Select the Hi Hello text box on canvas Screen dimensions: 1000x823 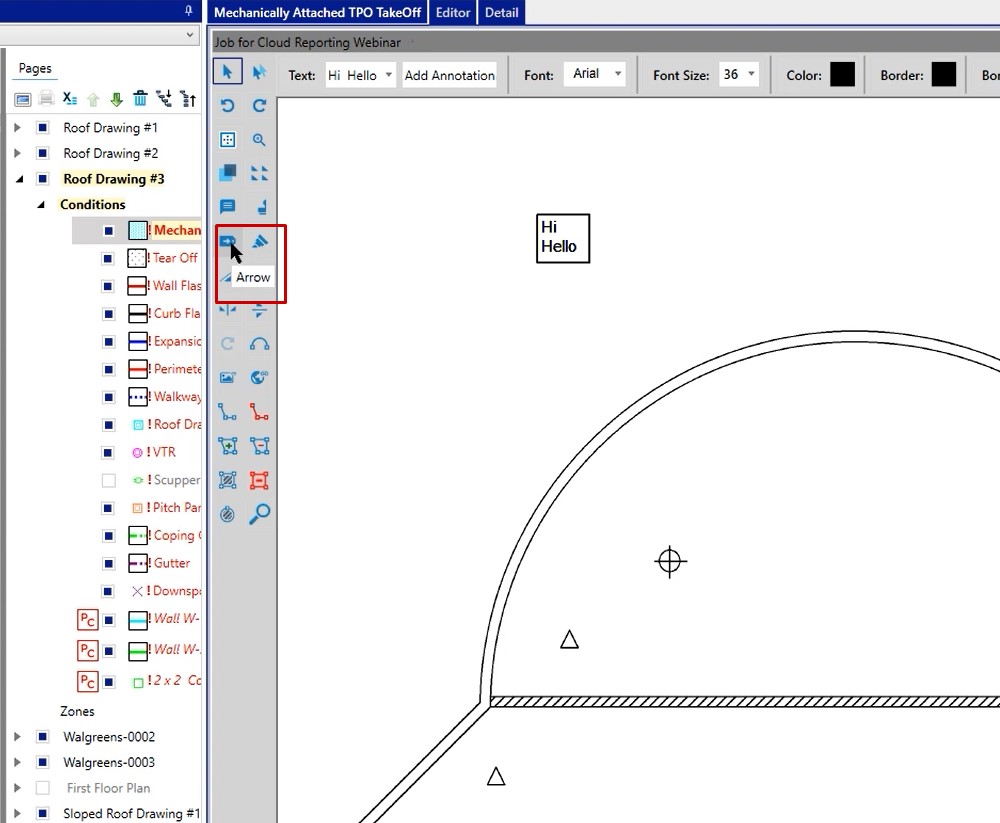tap(562, 238)
